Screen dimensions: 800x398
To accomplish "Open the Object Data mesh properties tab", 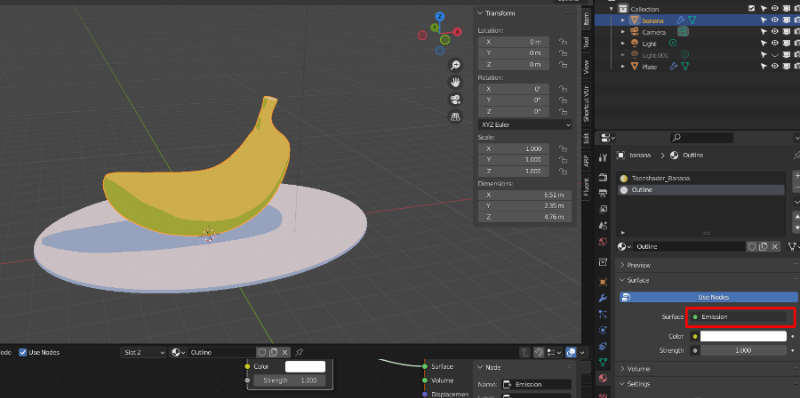I will point(603,362).
